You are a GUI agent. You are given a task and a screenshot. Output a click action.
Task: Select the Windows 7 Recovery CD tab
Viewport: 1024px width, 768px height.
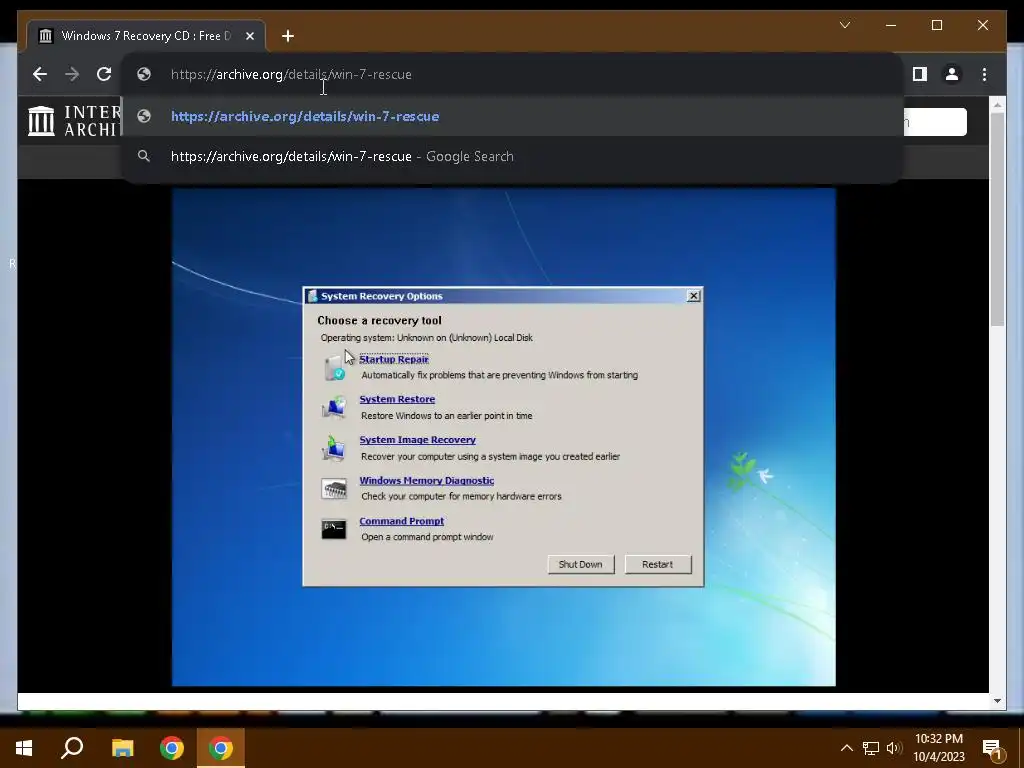click(146, 36)
